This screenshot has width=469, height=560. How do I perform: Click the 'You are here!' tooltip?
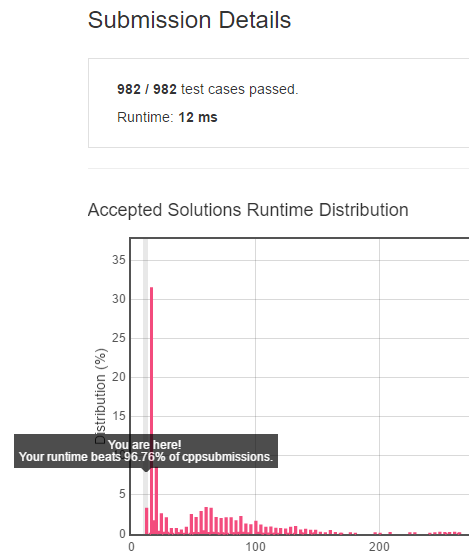[146, 451]
